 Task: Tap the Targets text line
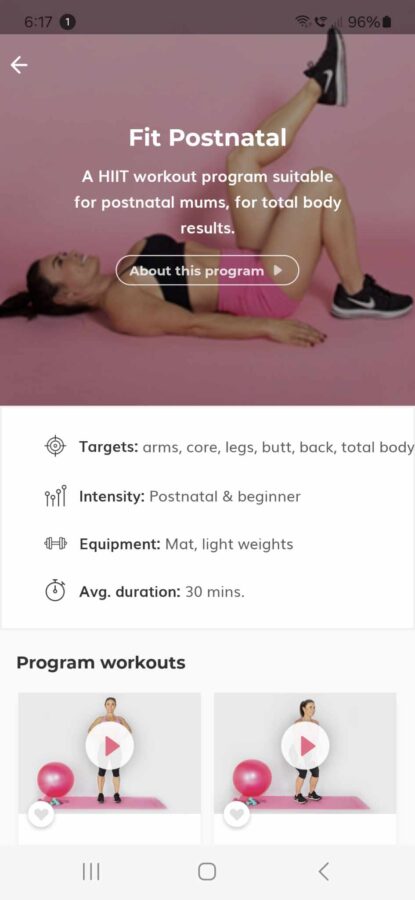(247, 447)
